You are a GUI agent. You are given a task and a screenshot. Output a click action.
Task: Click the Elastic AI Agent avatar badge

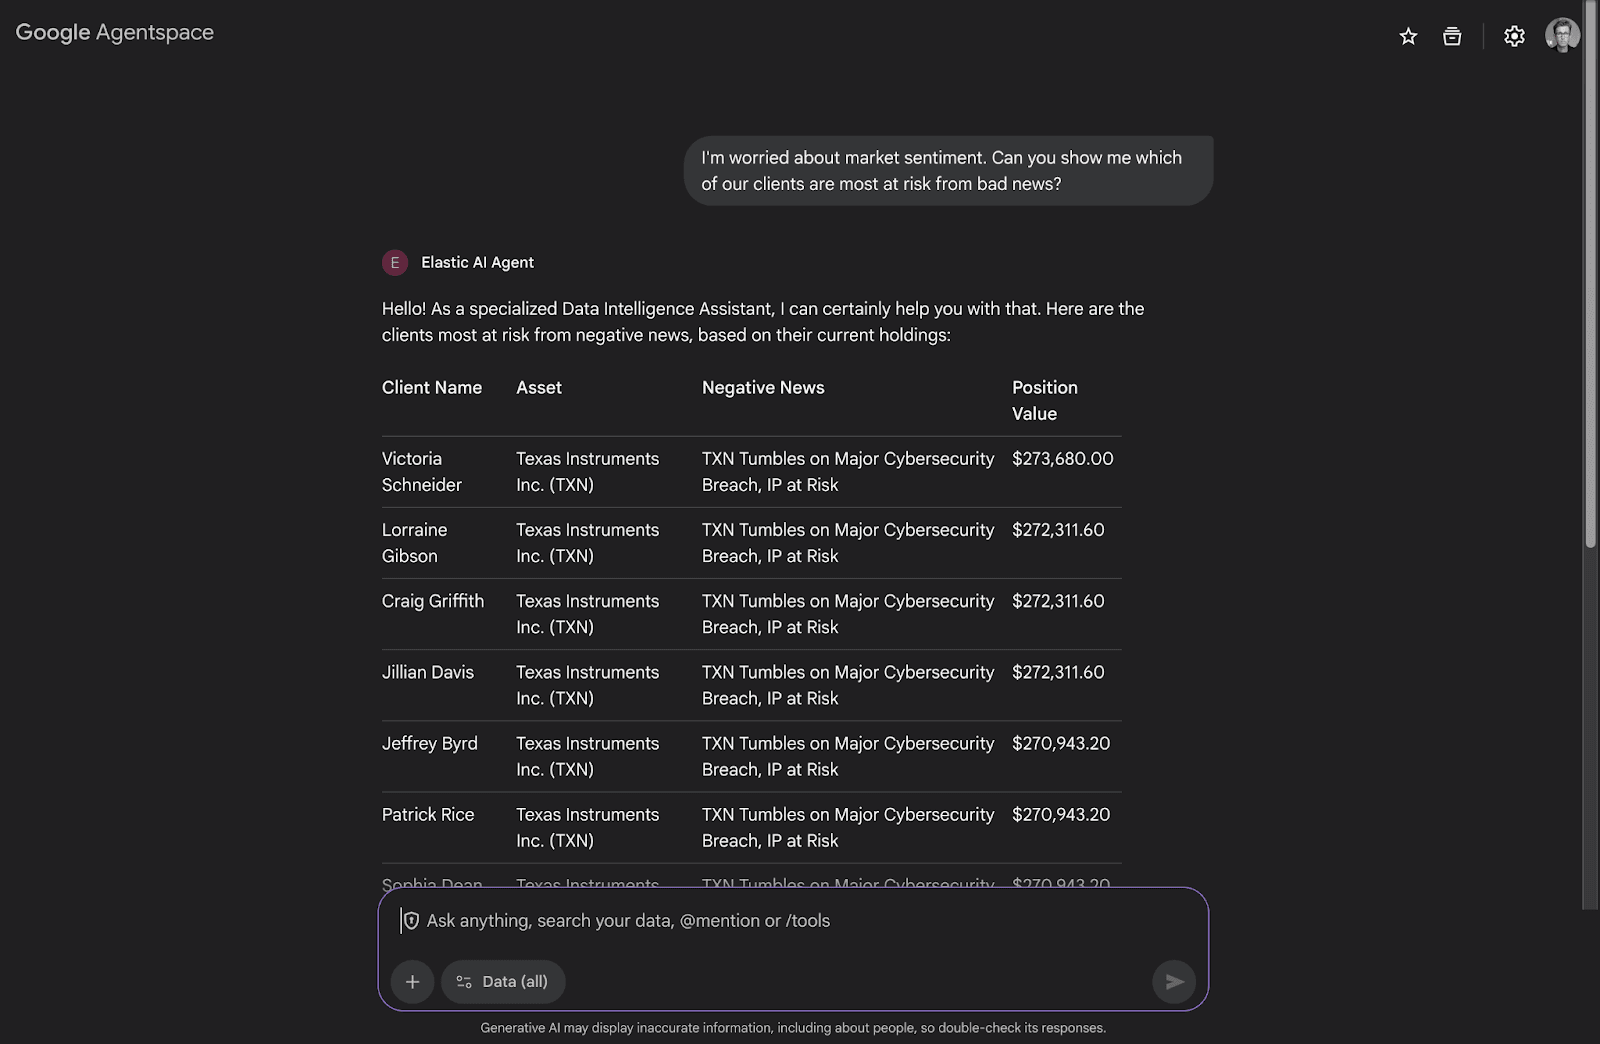pos(394,262)
